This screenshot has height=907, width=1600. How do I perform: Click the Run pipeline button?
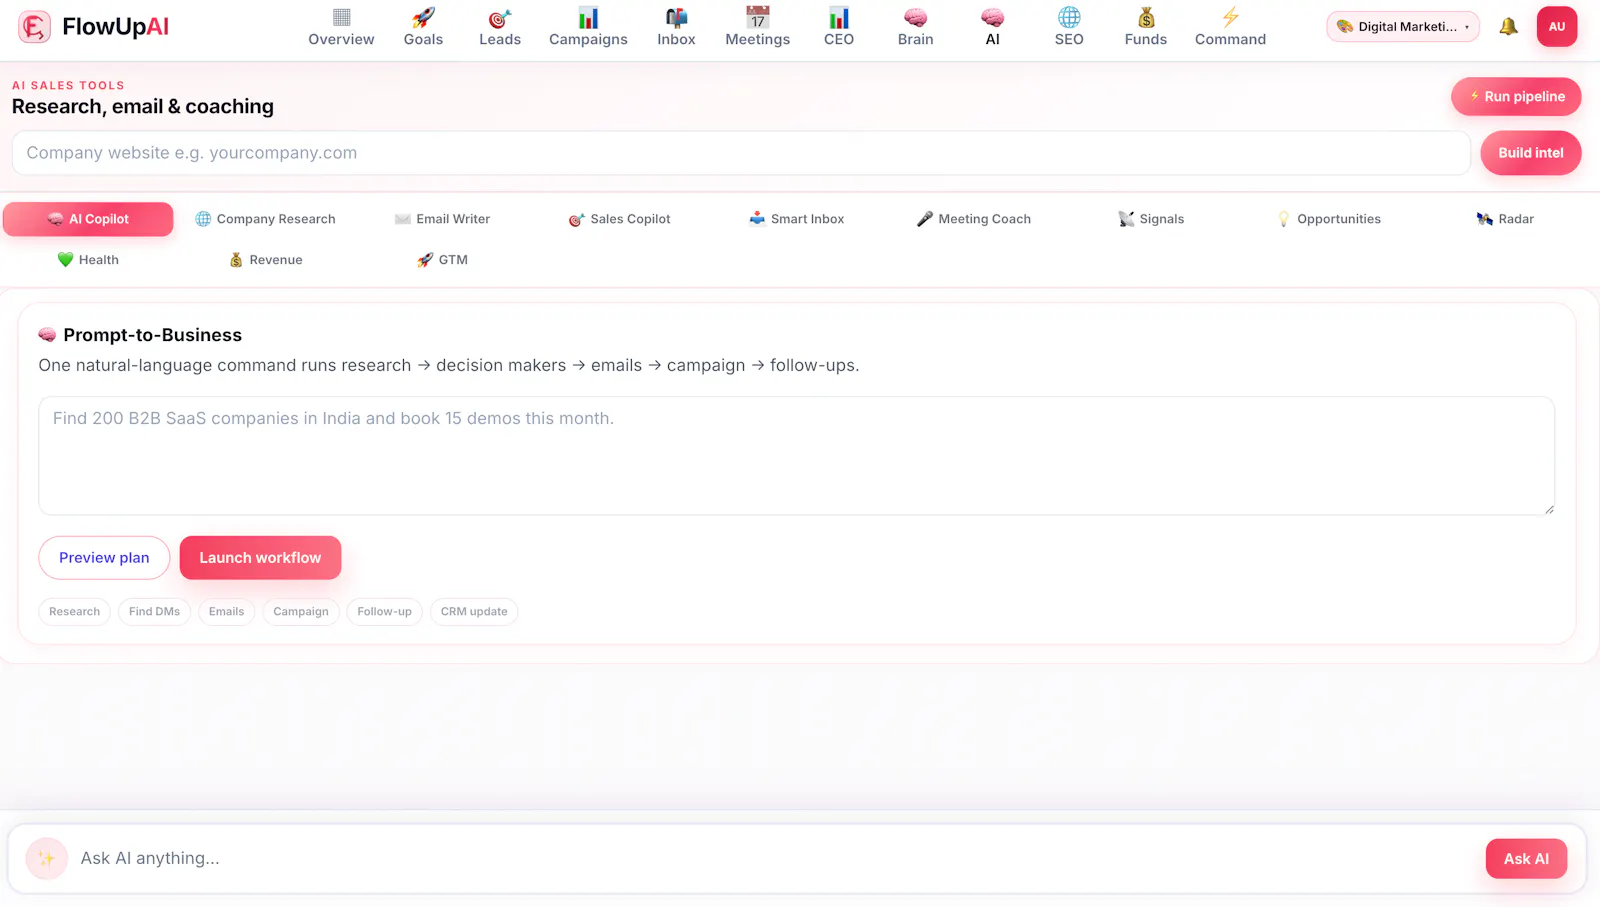[1516, 97]
